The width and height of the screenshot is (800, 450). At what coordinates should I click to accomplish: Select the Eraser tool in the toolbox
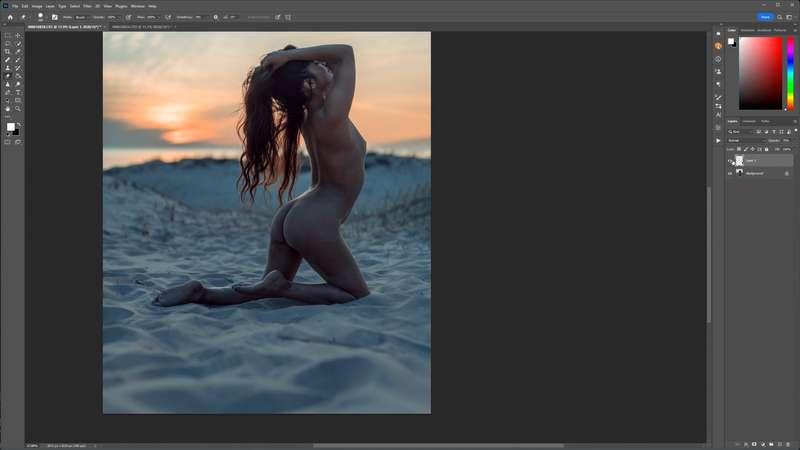(8, 76)
